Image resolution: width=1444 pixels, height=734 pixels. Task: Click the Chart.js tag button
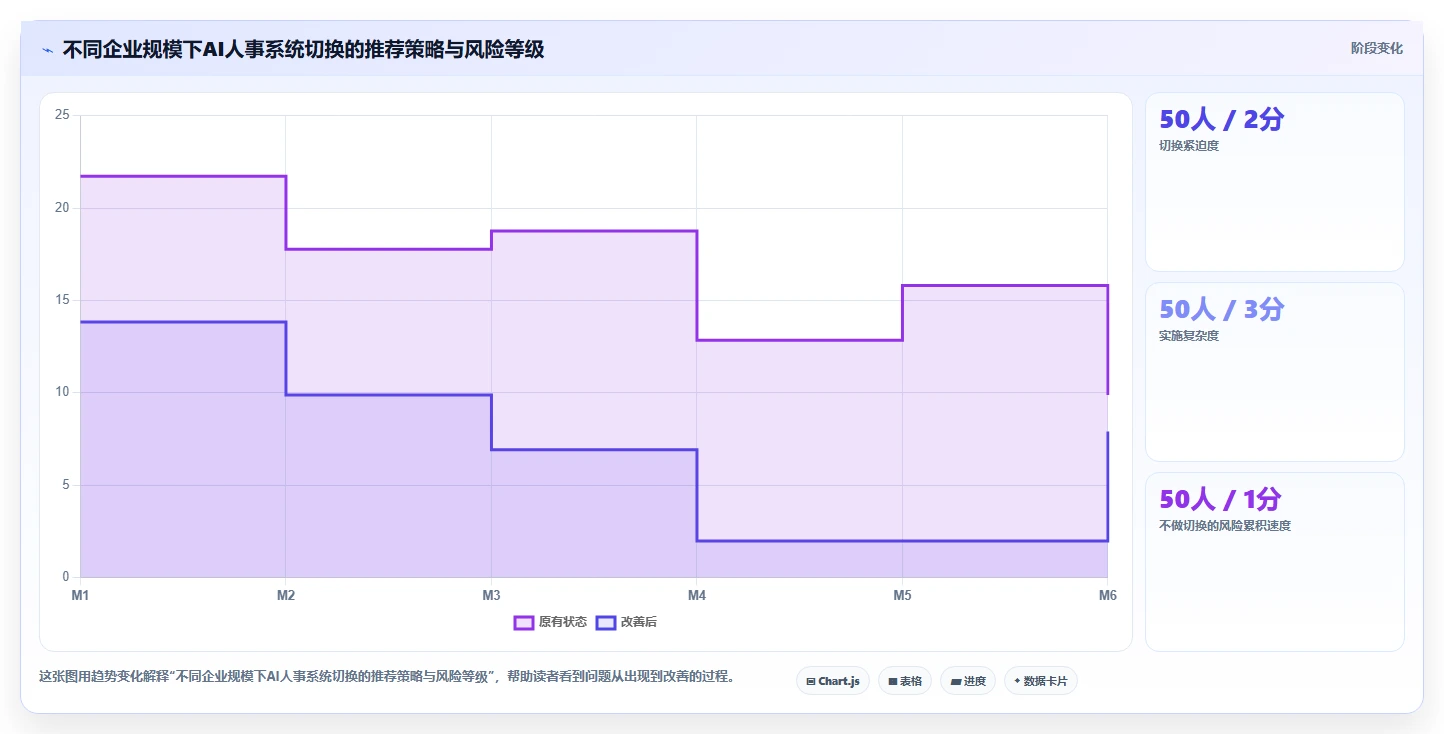click(x=833, y=681)
